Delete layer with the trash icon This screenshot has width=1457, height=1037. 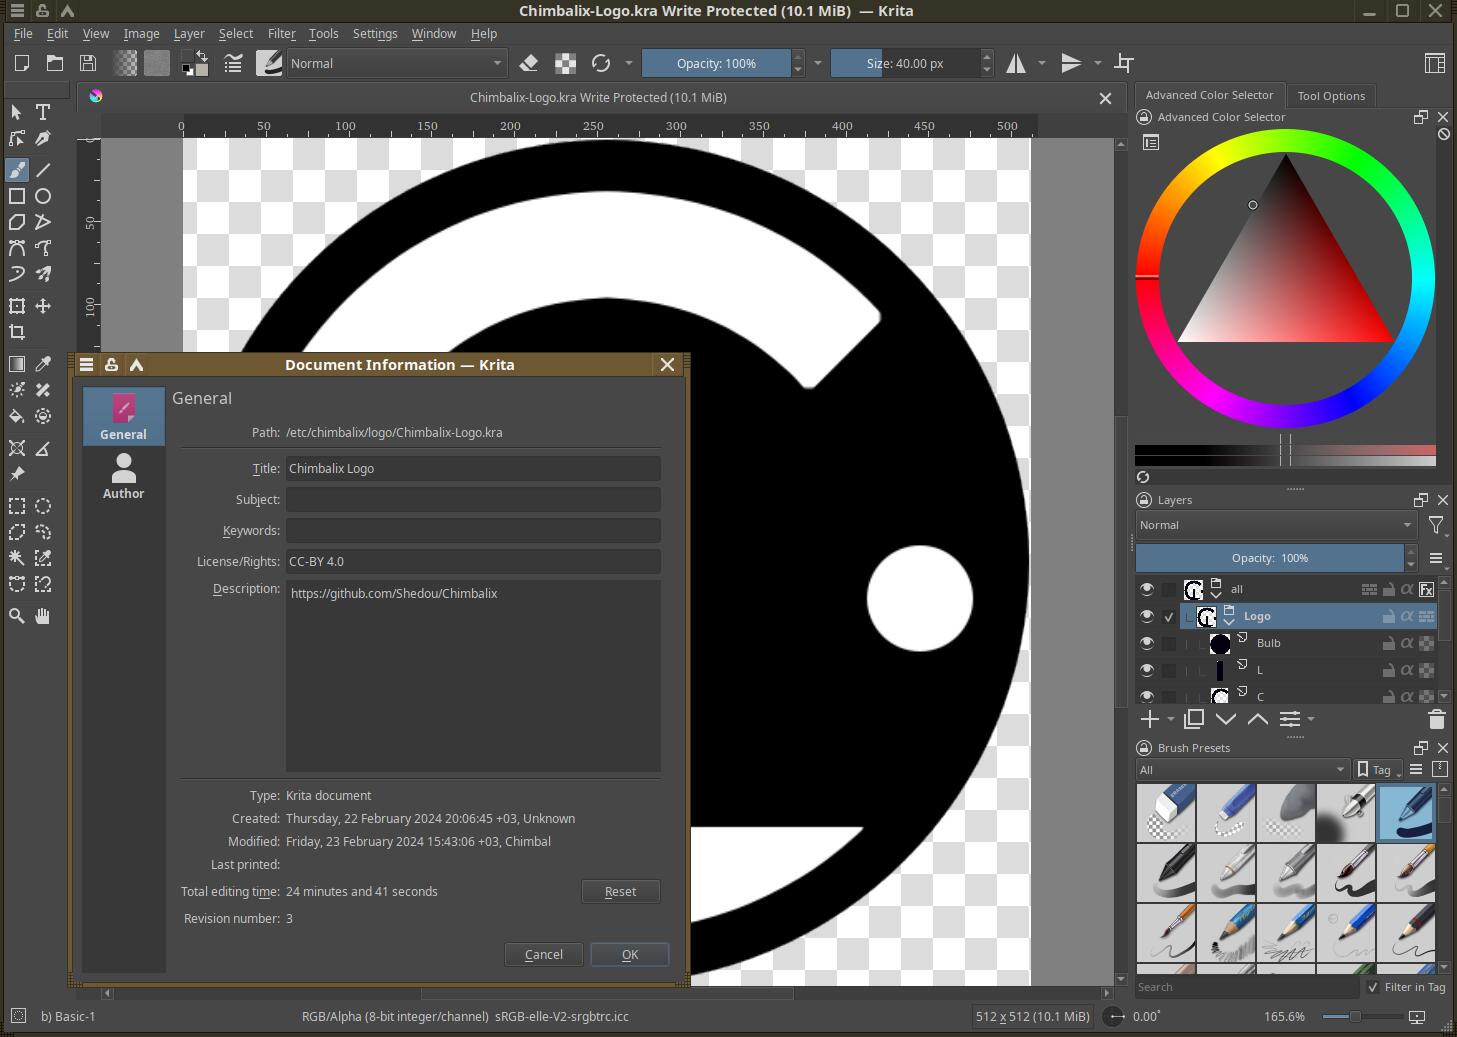coord(1436,719)
